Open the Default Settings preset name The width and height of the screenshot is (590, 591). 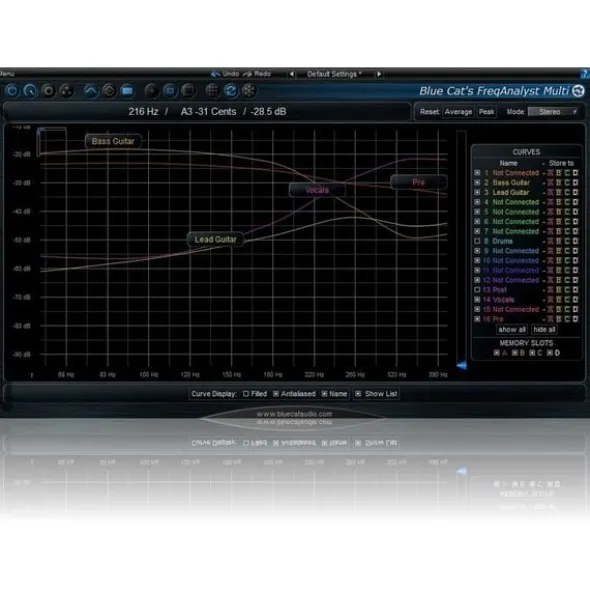(x=334, y=74)
